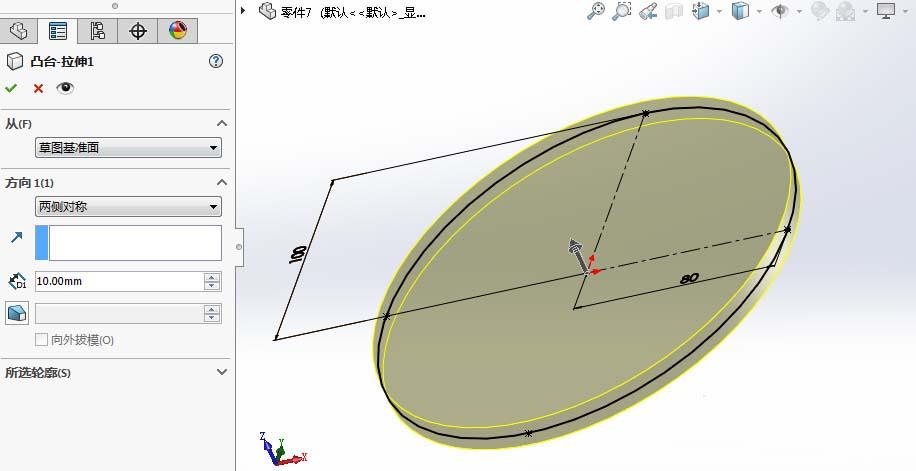Image resolution: width=916 pixels, height=471 pixels.
Task: Click the 零件7 part icon in flyout tree
Action: [268, 11]
